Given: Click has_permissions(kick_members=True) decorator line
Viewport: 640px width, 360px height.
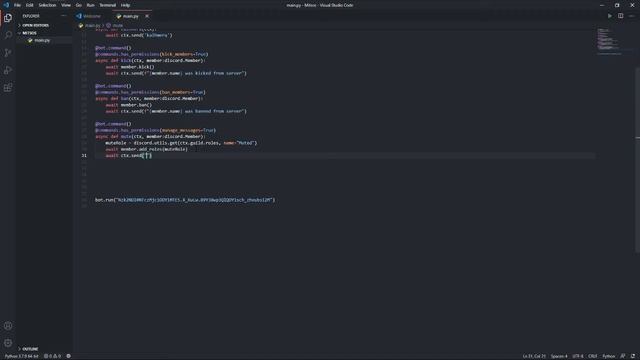Looking at the screenshot, I should [x=151, y=54].
